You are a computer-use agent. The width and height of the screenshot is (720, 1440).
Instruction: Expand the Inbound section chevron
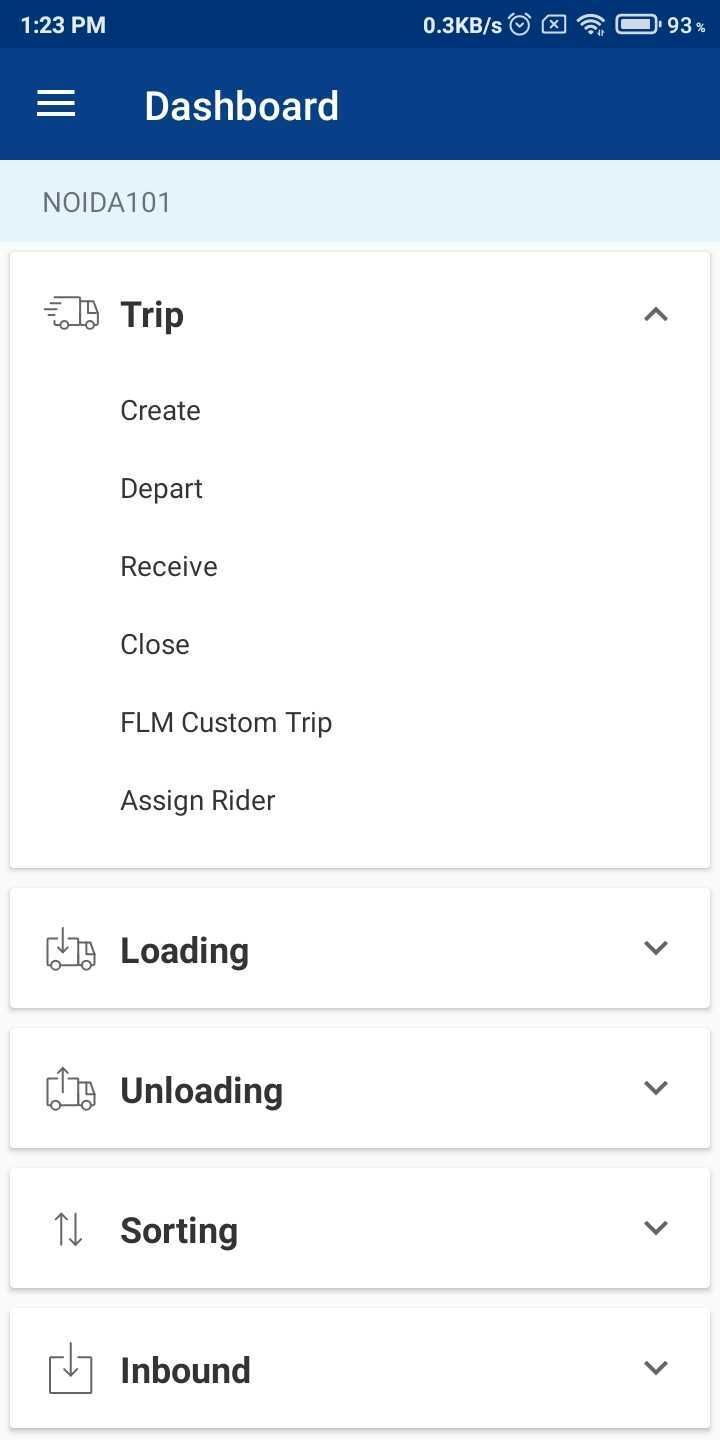656,1368
